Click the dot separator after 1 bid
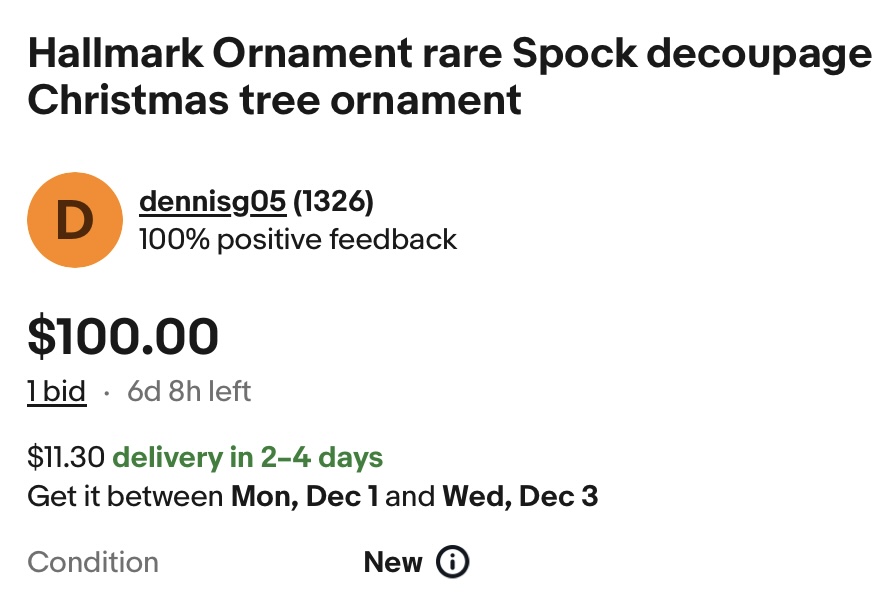 click(107, 391)
